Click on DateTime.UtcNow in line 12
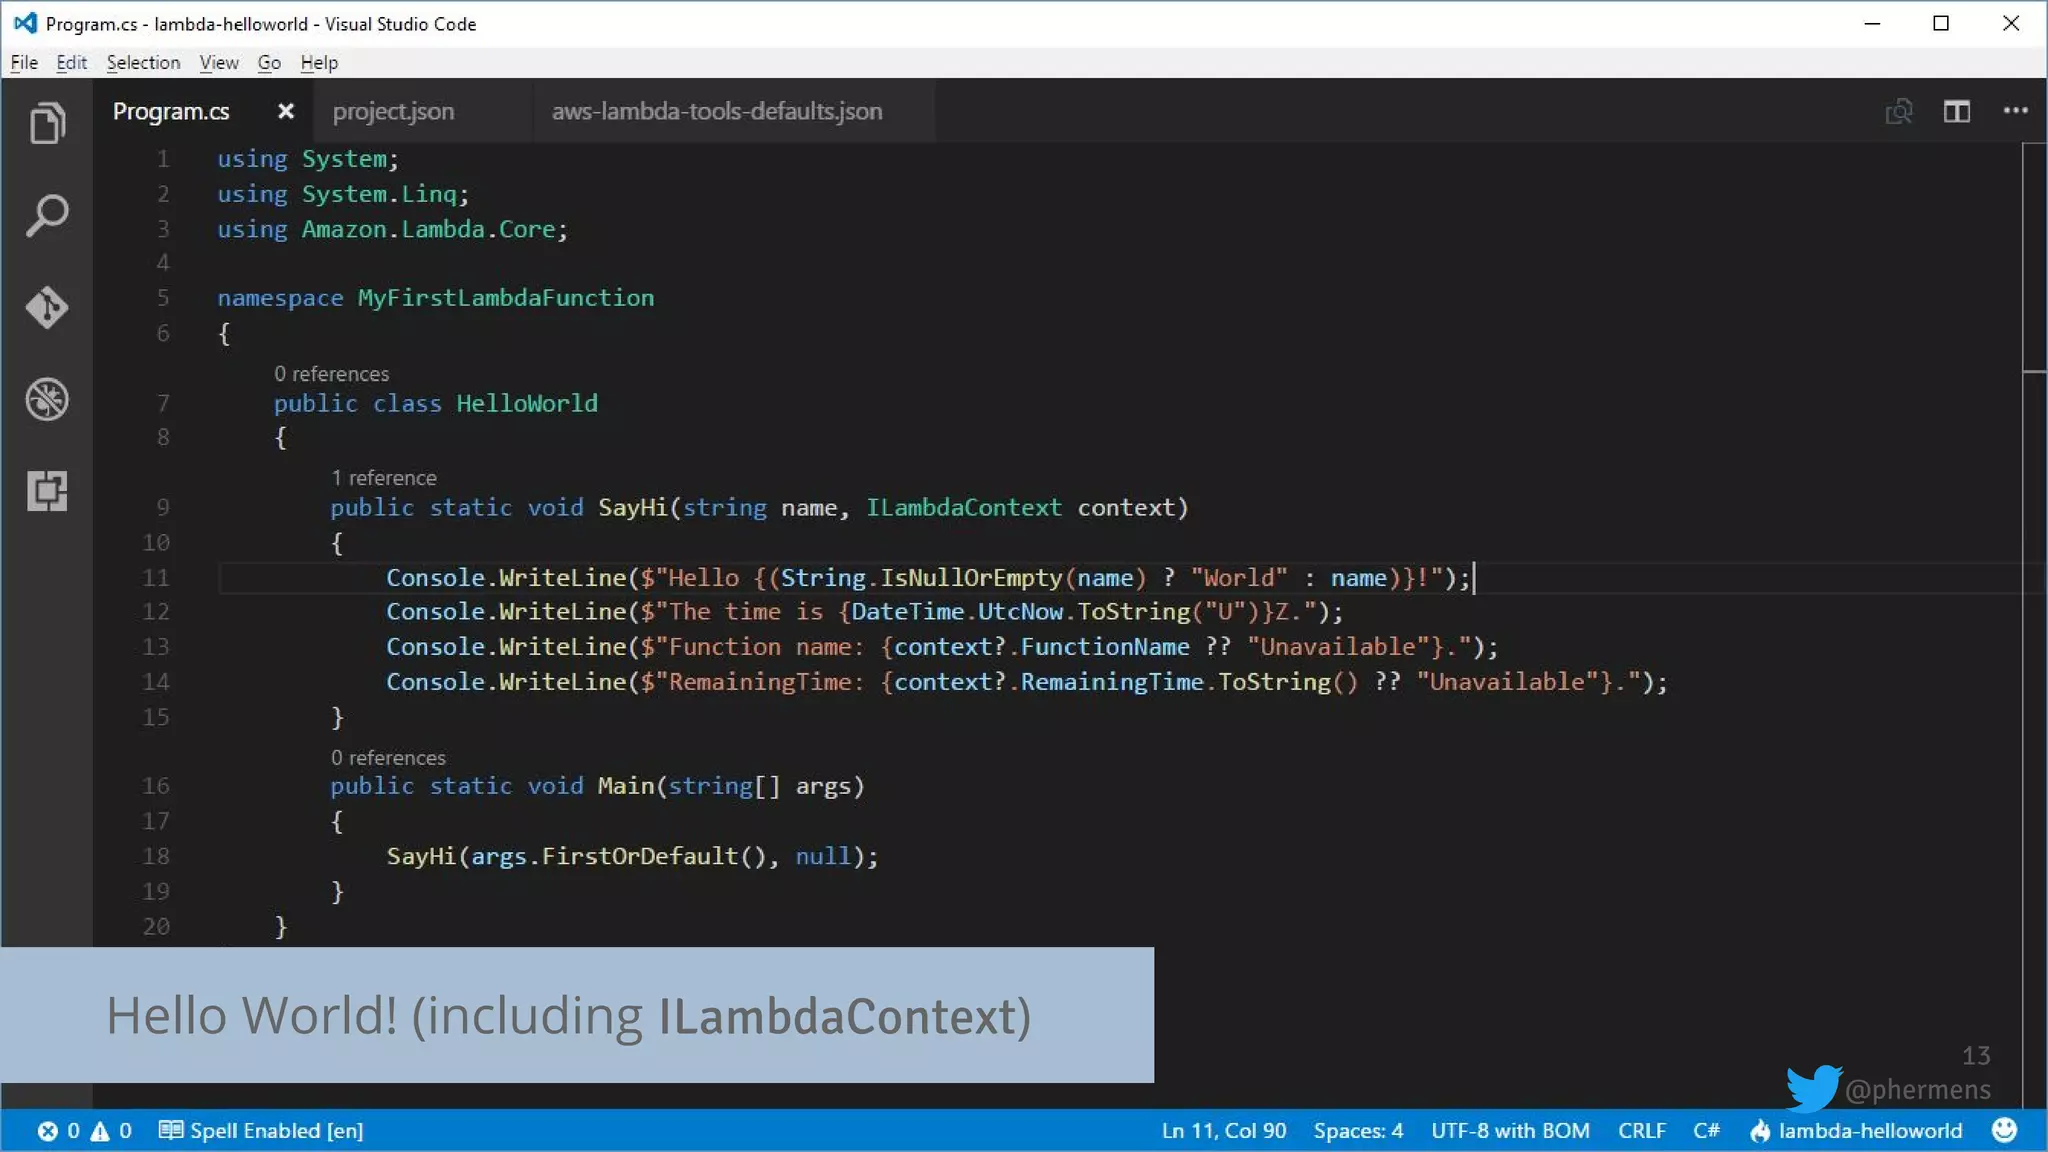This screenshot has height=1152, width=2048. click(958, 612)
